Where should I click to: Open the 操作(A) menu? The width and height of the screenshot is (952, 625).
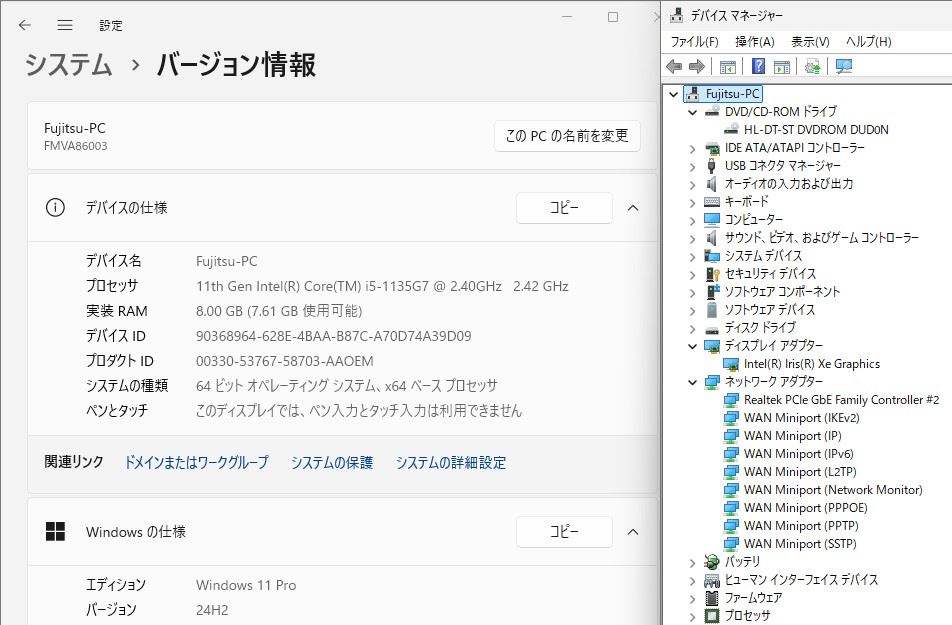pyautogui.click(x=755, y=41)
